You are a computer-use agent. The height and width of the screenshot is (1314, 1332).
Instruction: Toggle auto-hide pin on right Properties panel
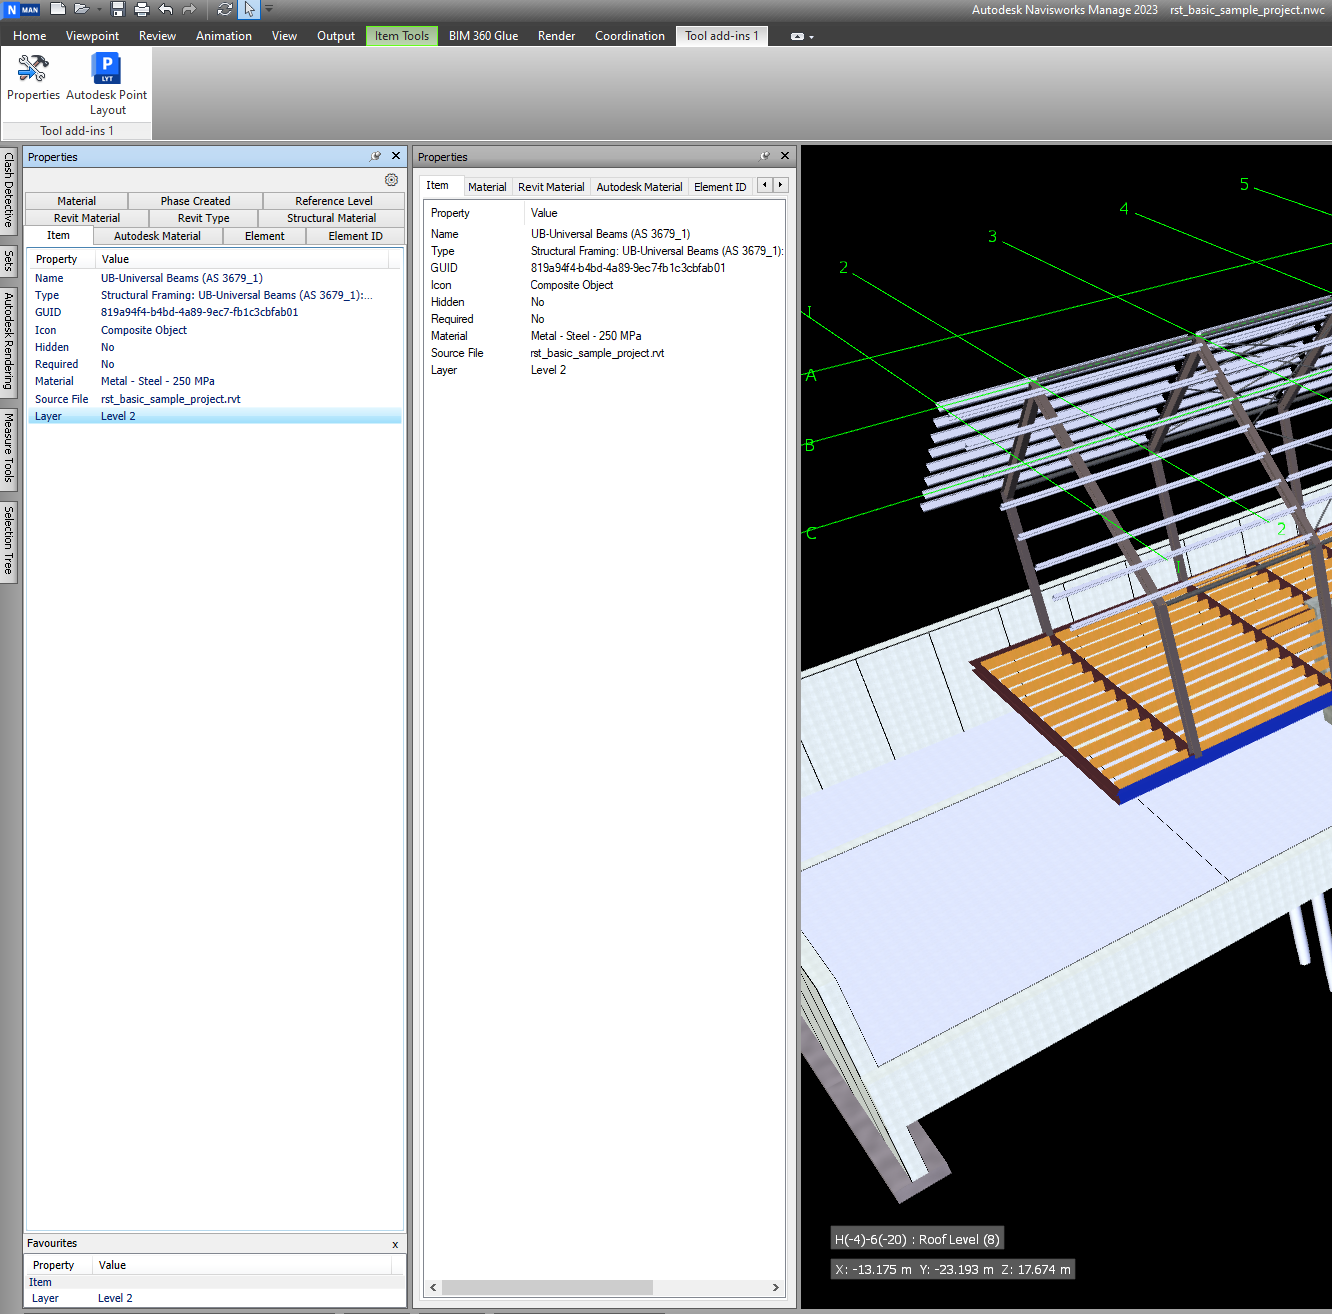(764, 156)
